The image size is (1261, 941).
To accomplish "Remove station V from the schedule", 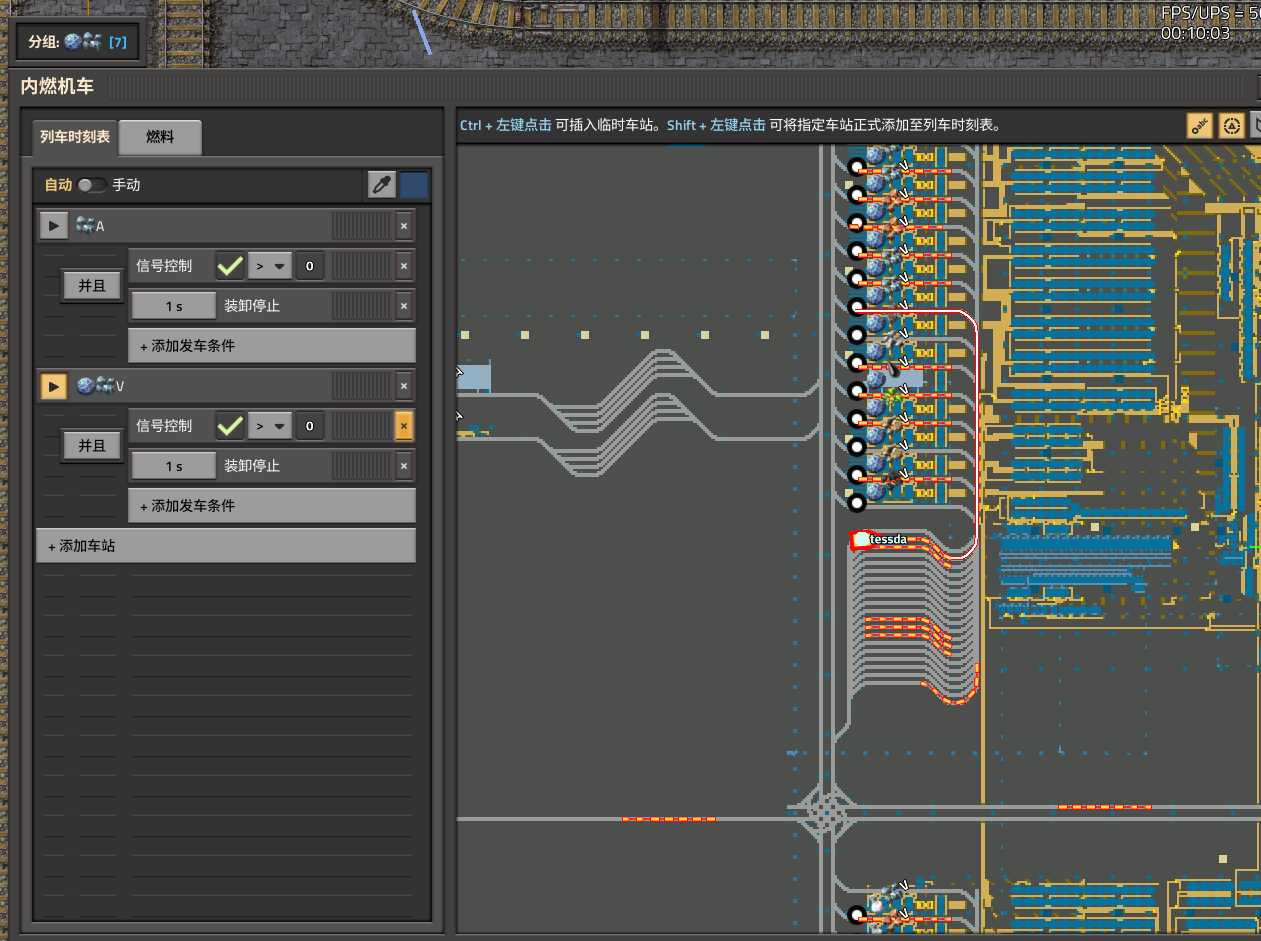I will point(404,386).
